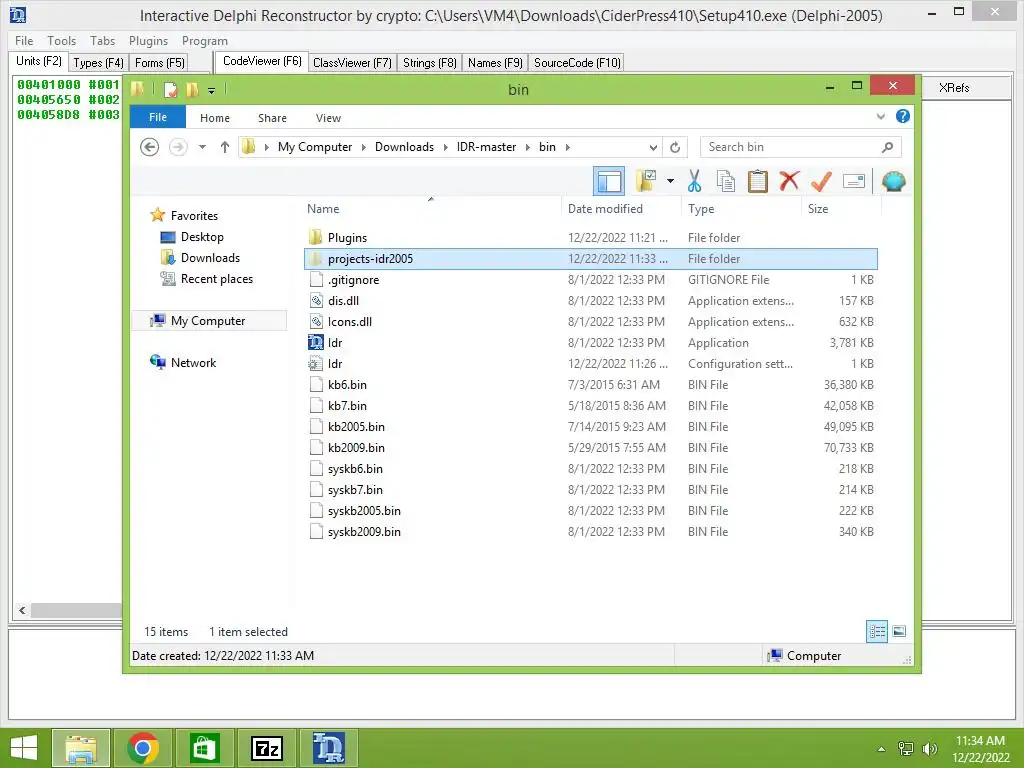Open the Home ribbon tab
1024x768 pixels.
(x=215, y=118)
